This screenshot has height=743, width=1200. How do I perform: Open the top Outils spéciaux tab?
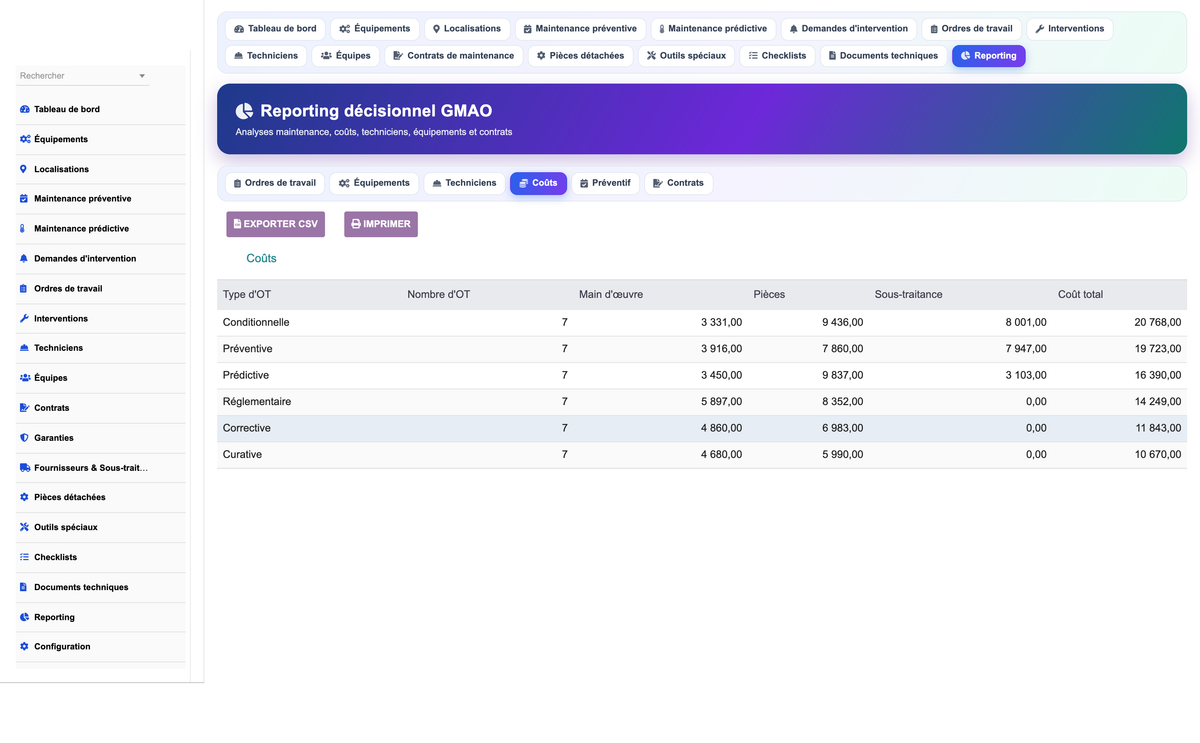(687, 56)
